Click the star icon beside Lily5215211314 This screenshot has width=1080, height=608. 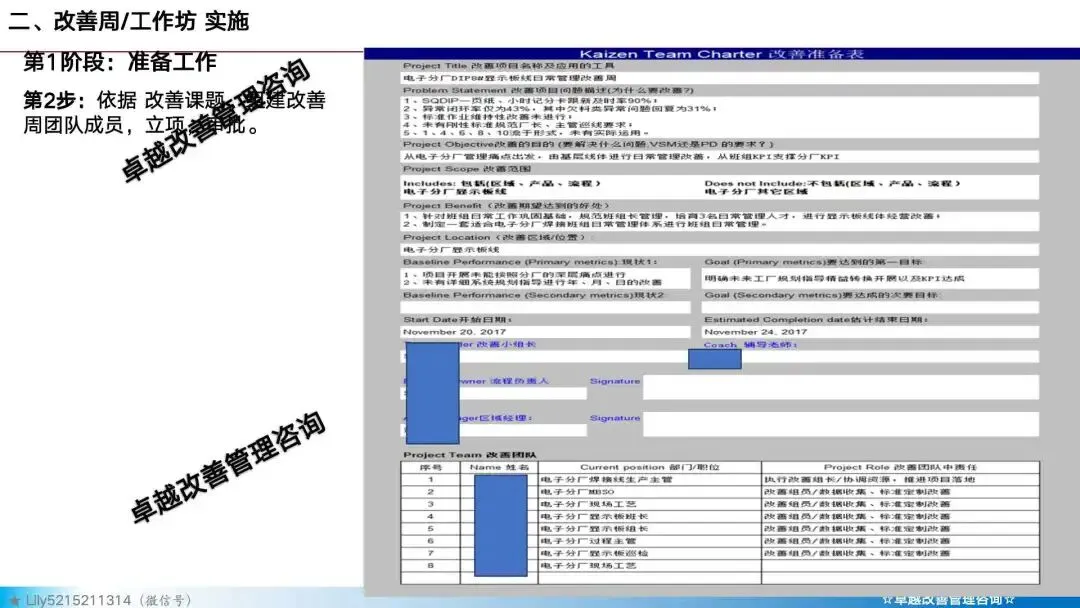pyautogui.click(x=14, y=601)
